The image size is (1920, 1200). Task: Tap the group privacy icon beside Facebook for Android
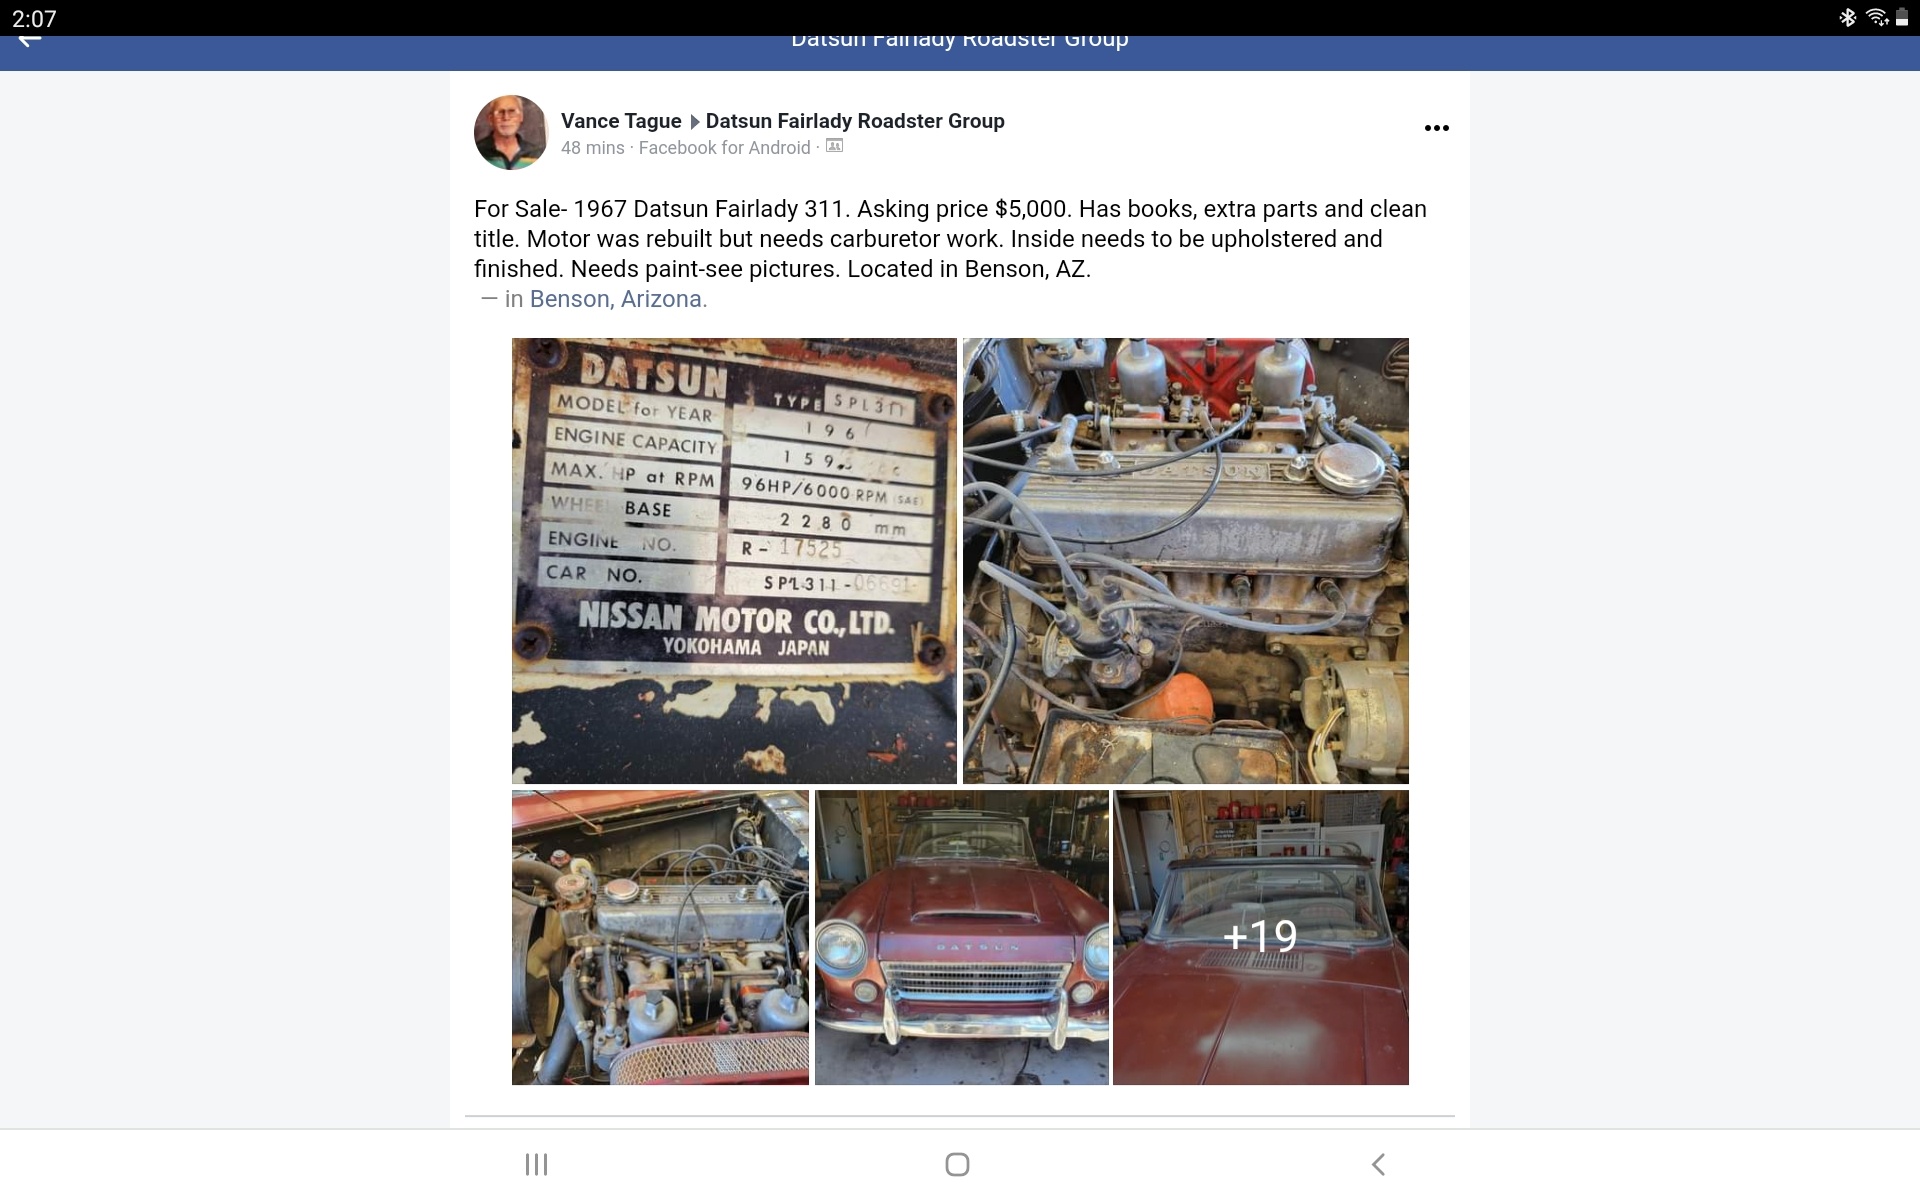coord(834,146)
